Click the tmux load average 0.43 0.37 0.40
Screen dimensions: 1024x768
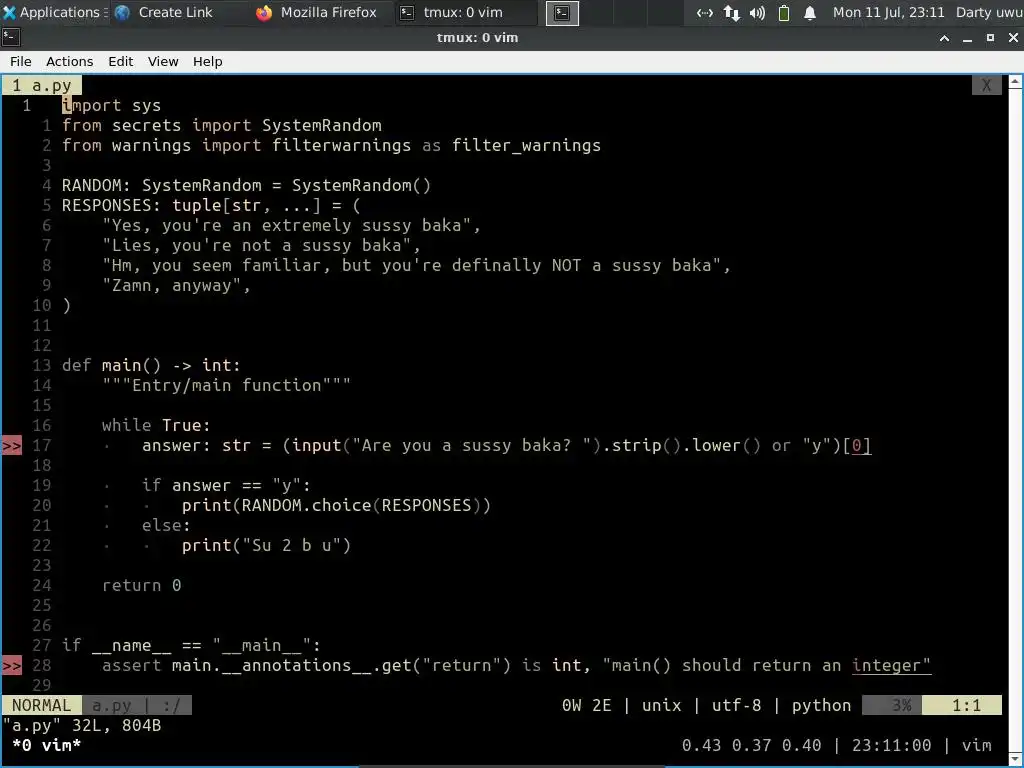[x=751, y=745]
